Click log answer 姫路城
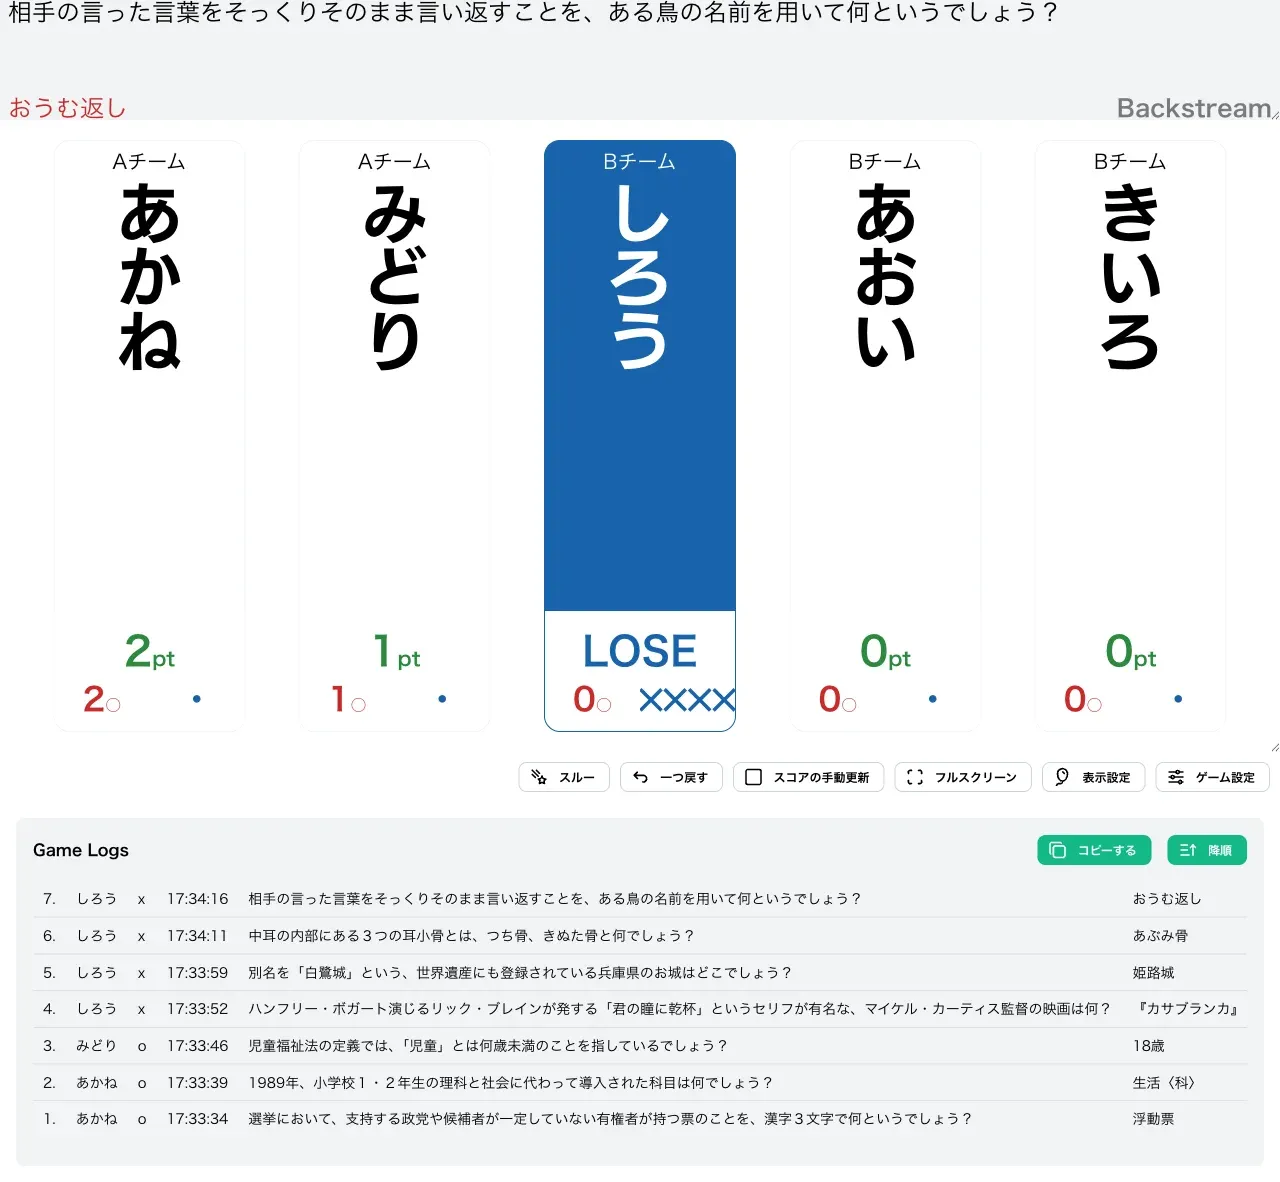The width and height of the screenshot is (1280, 1182). (x=1153, y=973)
